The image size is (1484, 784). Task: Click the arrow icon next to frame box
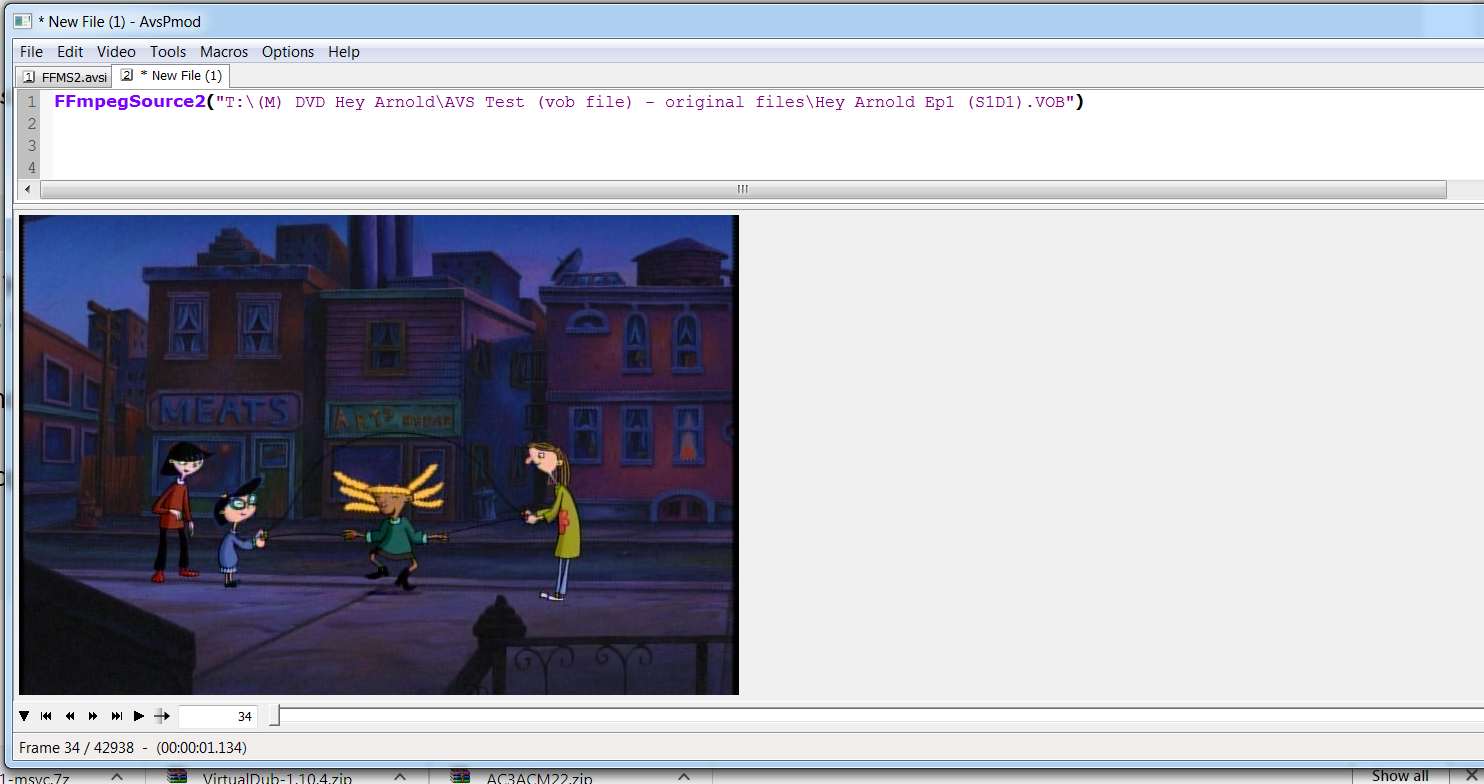click(x=162, y=716)
